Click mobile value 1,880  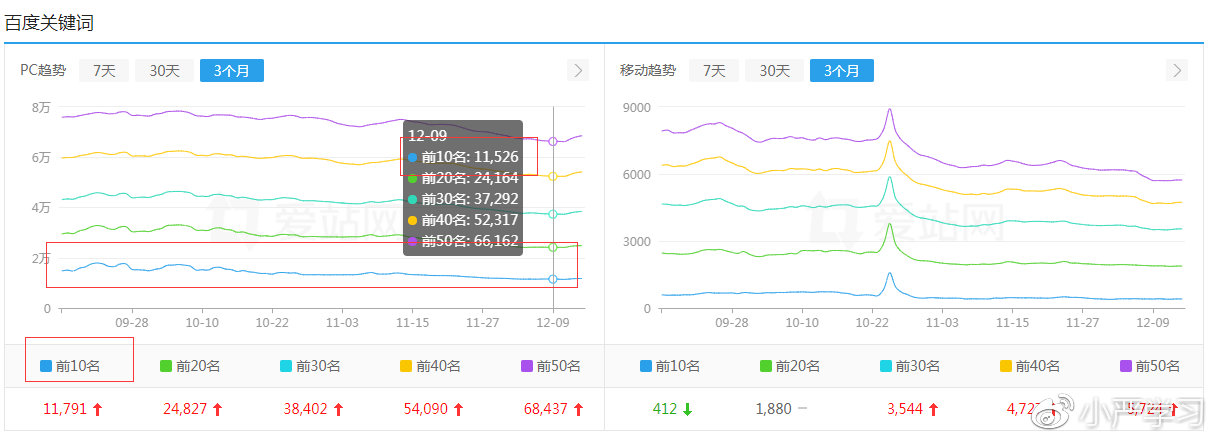pos(773,409)
